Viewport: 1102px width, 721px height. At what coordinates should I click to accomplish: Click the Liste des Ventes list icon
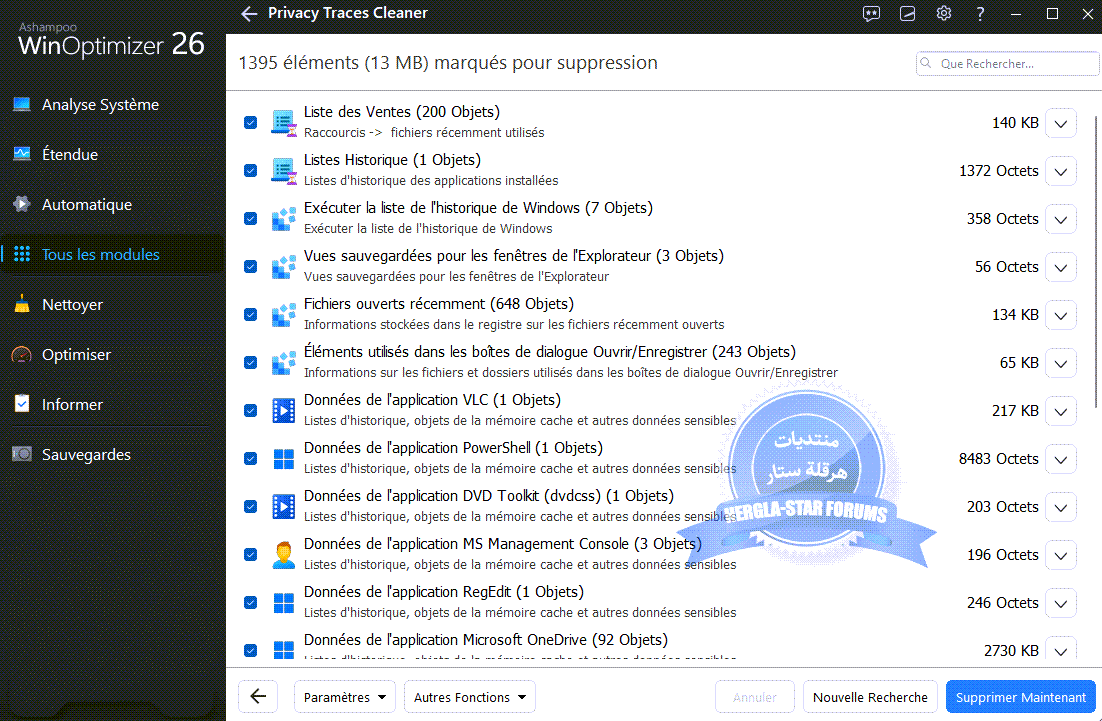(x=283, y=122)
